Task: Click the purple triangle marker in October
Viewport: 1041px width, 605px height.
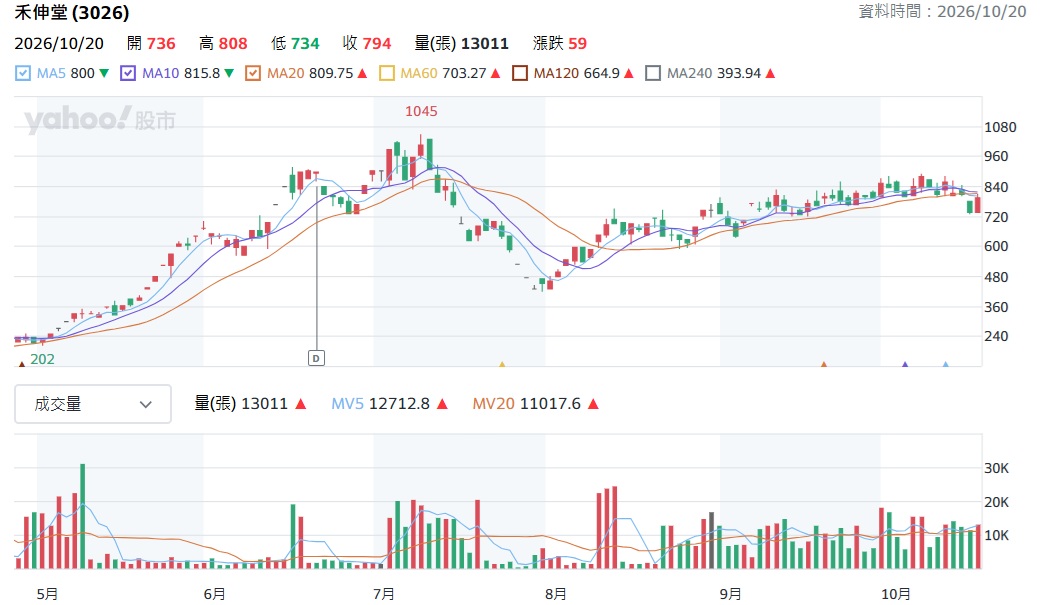Action: [x=905, y=364]
